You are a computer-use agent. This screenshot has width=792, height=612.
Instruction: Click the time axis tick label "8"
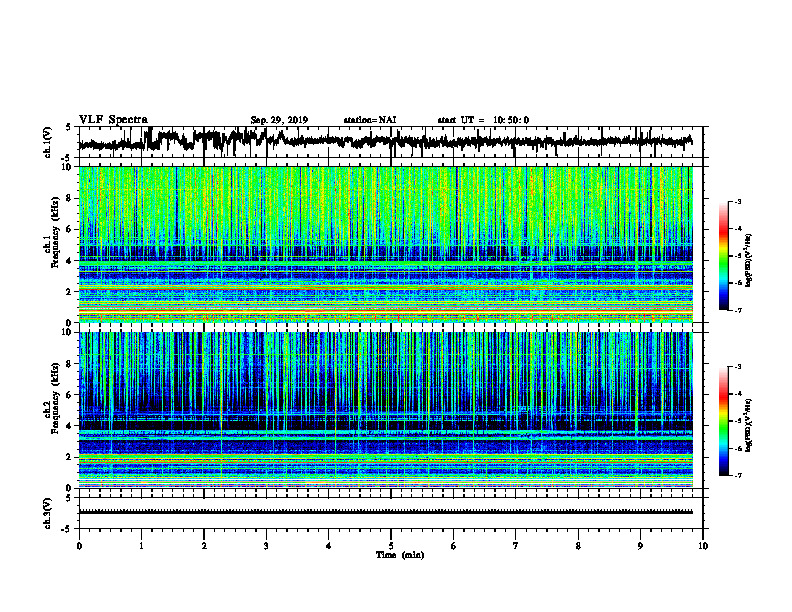click(x=578, y=546)
